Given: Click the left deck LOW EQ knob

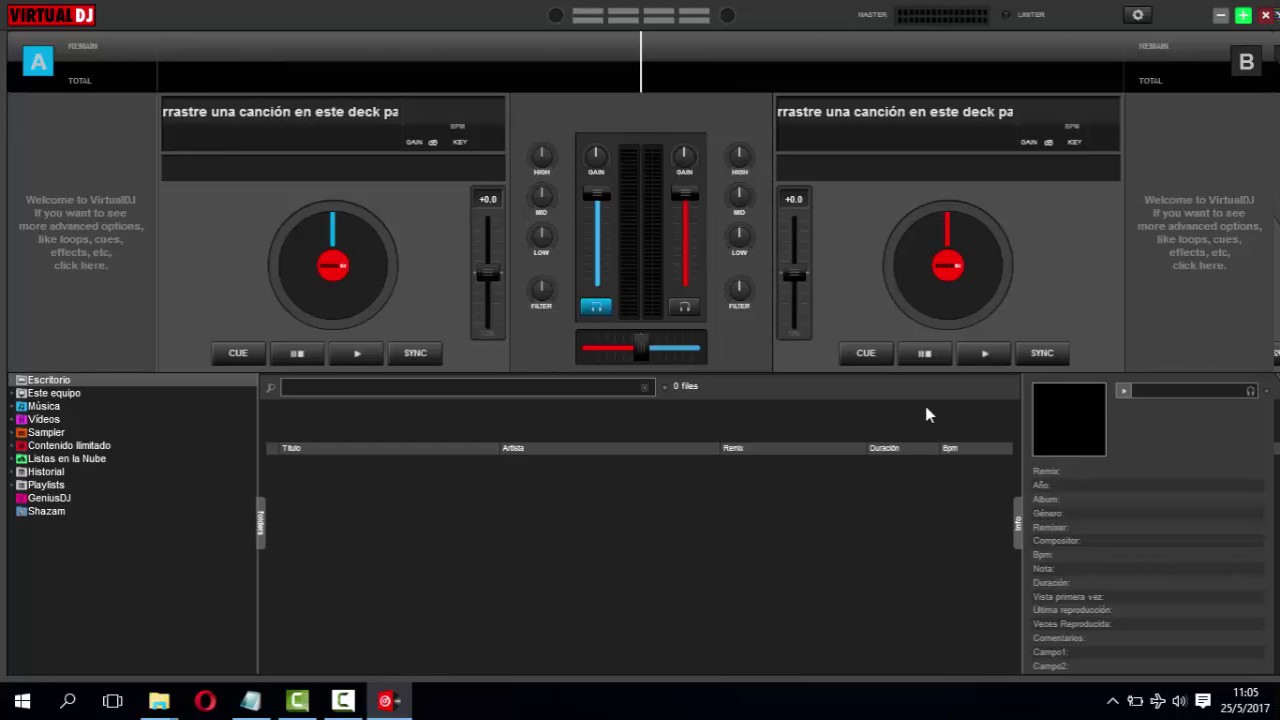Looking at the screenshot, I should tap(541, 236).
